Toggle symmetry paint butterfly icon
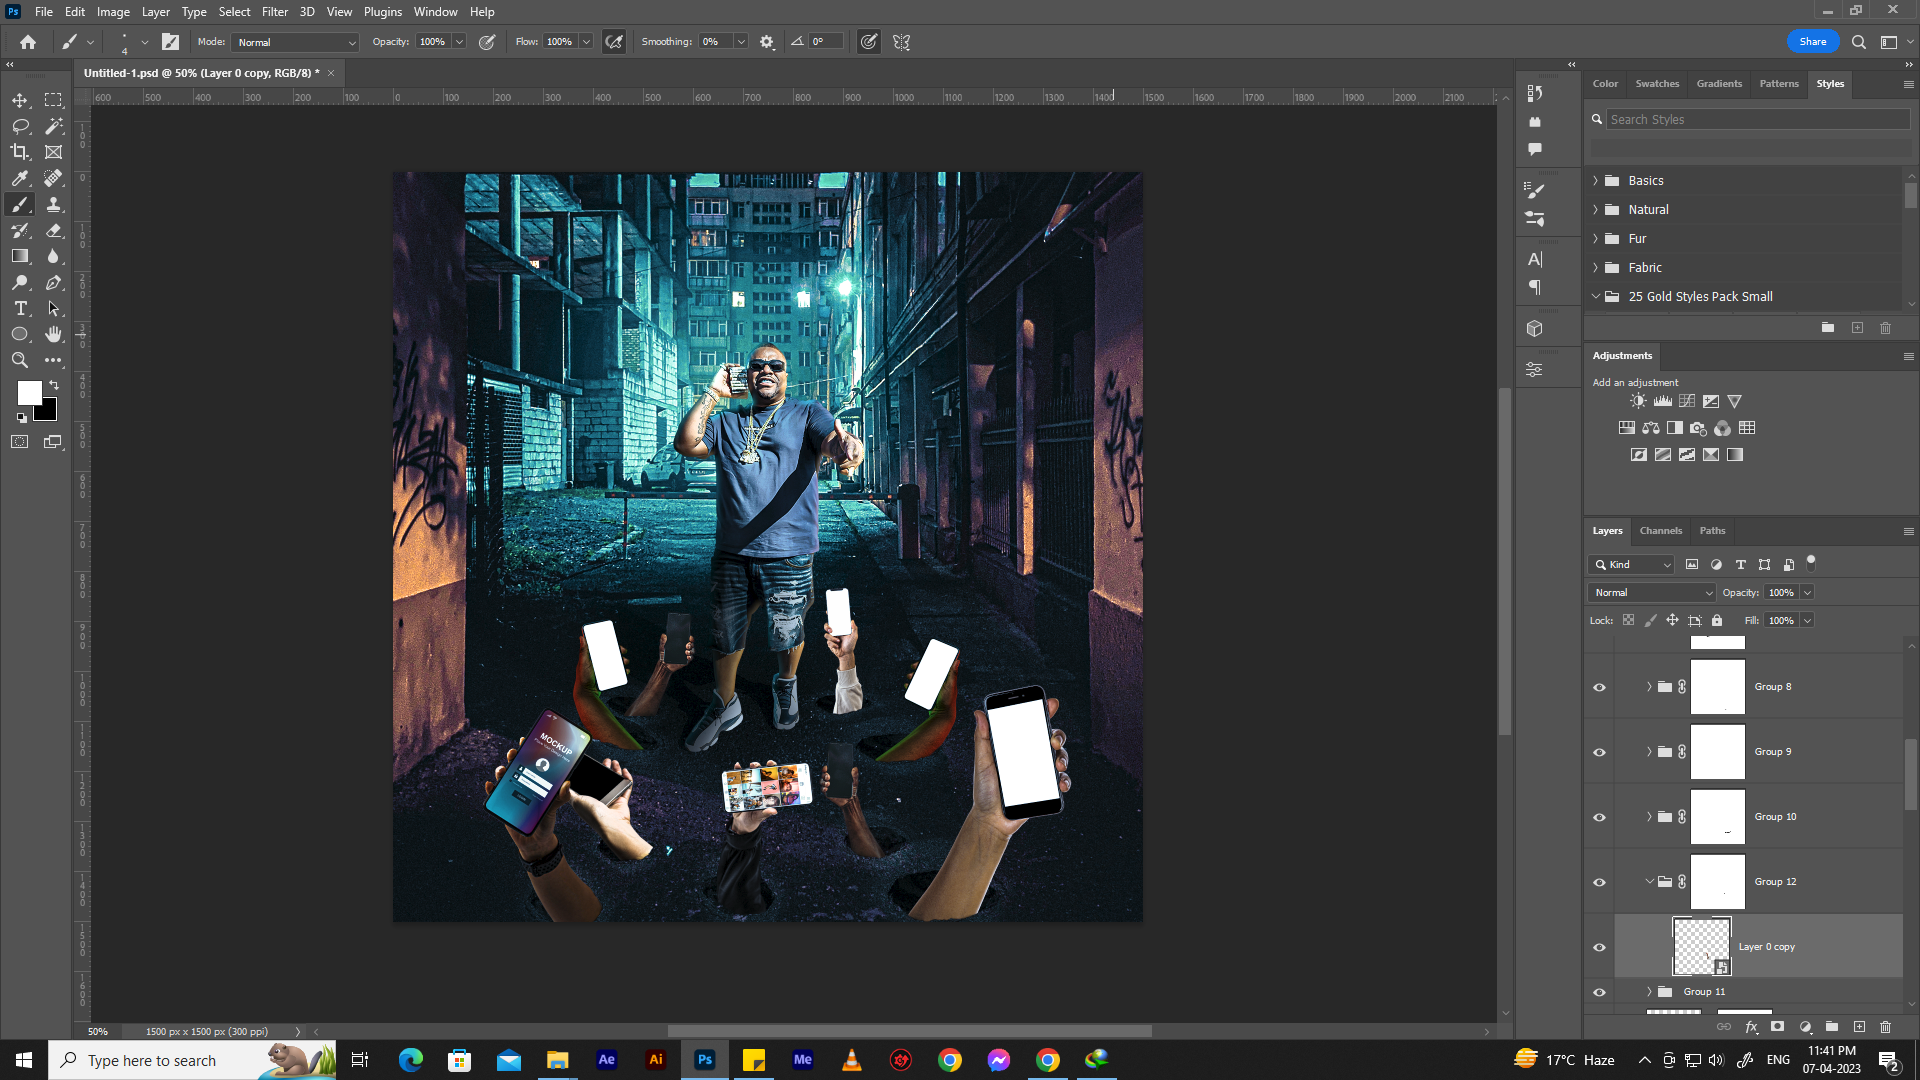This screenshot has height=1080, width=1920. [x=902, y=42]
